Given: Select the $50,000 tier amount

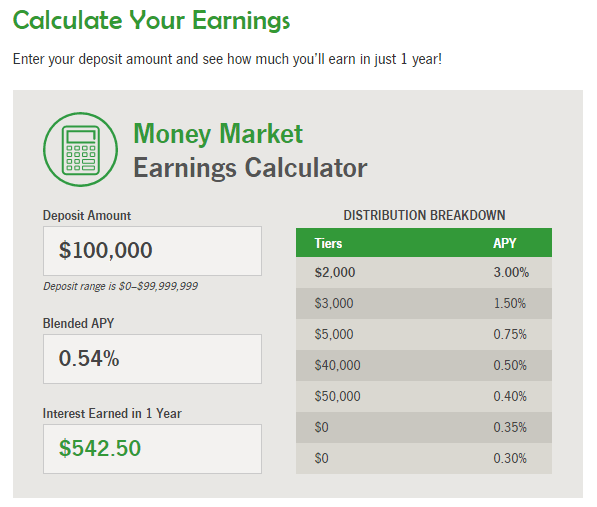Looking at the screenshot, I should pyautogui.click(x=337, y=396).
